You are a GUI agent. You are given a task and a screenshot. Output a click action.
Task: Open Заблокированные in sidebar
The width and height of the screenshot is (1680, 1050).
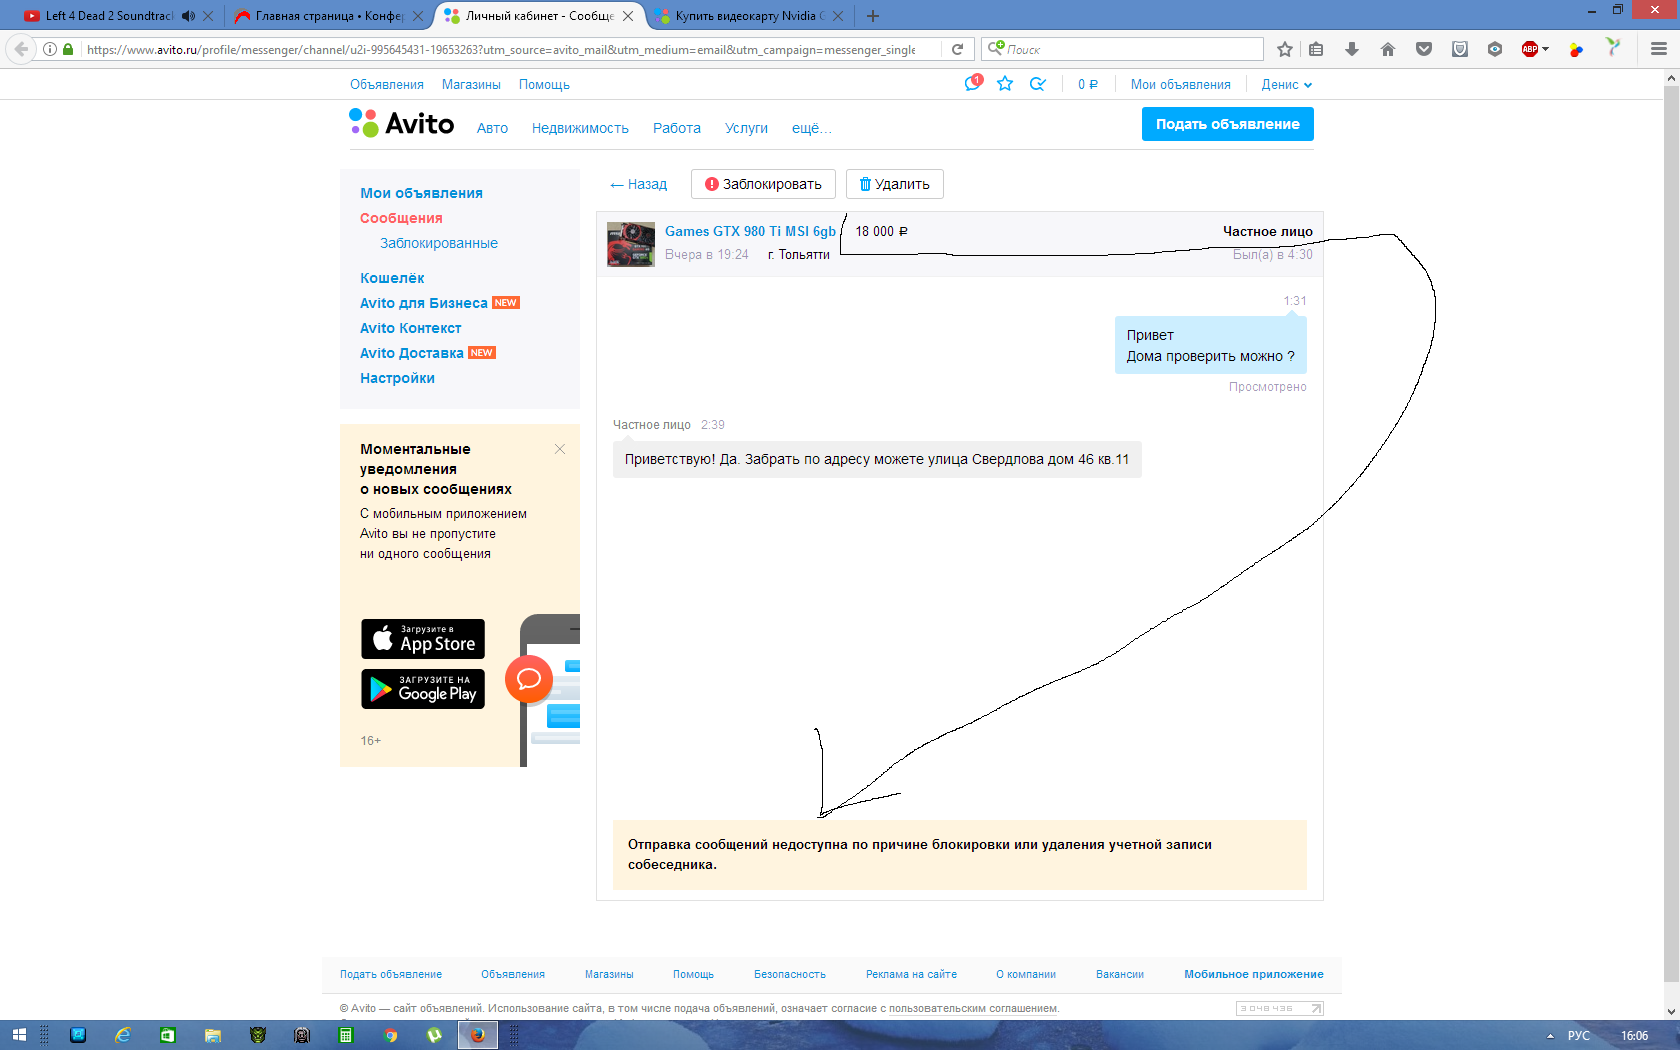point(439,243)
